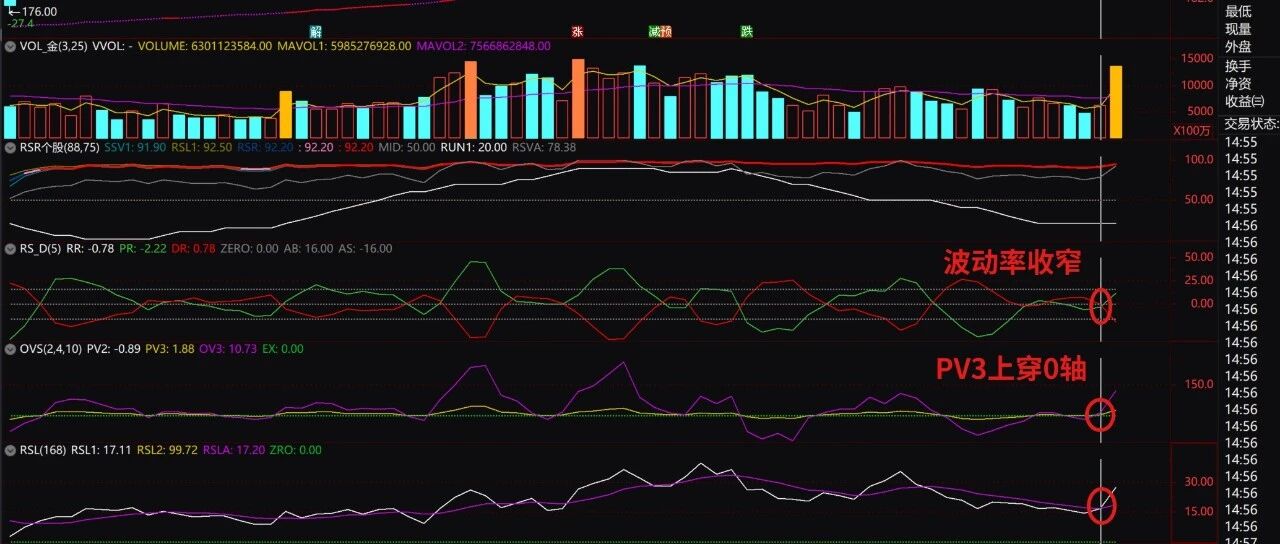Image resolution: width=1280 pixels, height=544 pixels.
Task: Click the 换手 field in quote sidebar
Action: tap(1238, 66)
